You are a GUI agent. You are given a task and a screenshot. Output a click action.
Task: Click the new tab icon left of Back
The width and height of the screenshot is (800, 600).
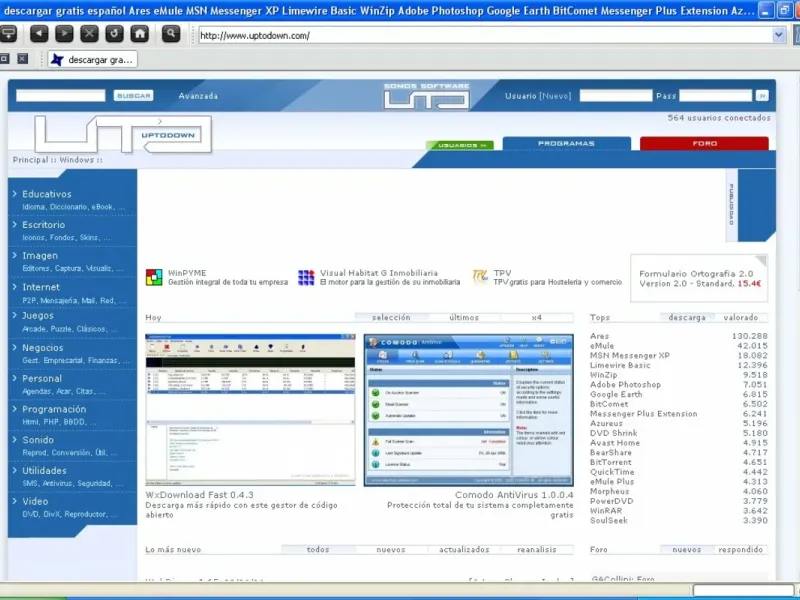(9, 34)
